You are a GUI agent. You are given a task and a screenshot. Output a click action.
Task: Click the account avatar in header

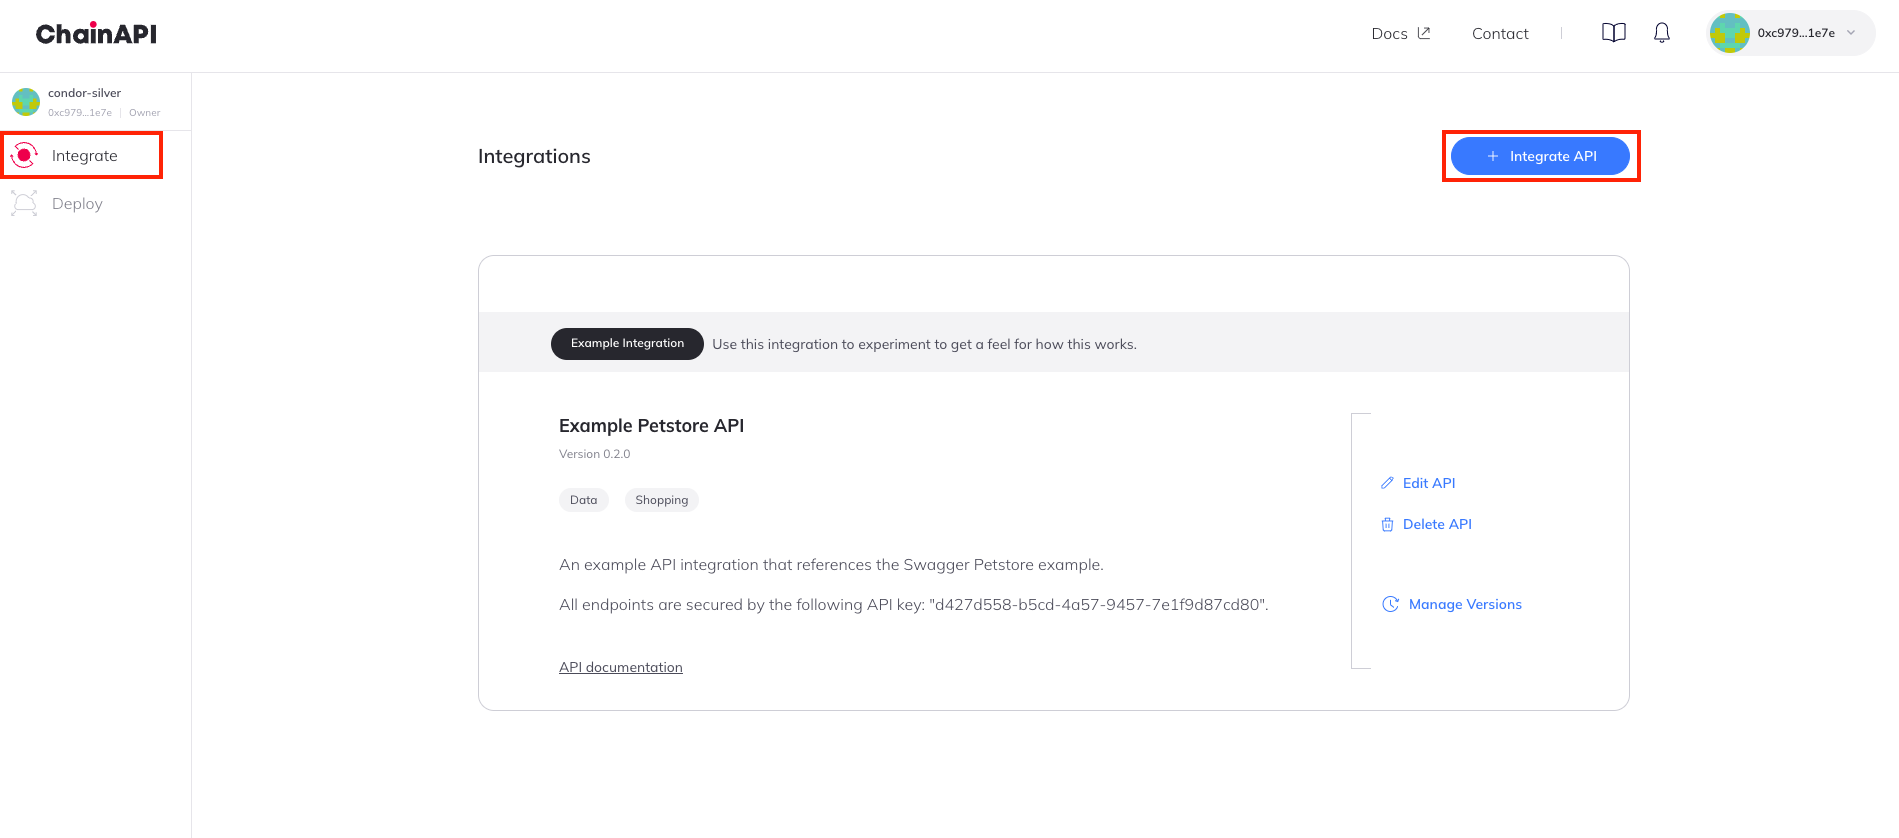coord(1729,33)
